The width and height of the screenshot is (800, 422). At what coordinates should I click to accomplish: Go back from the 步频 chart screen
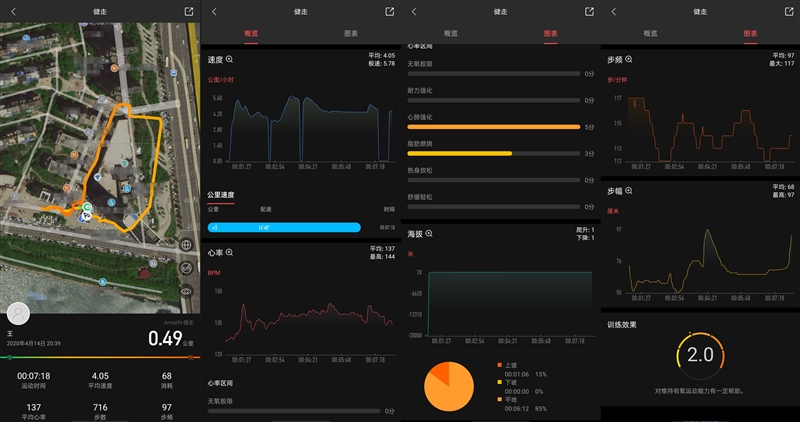point(614,11)
